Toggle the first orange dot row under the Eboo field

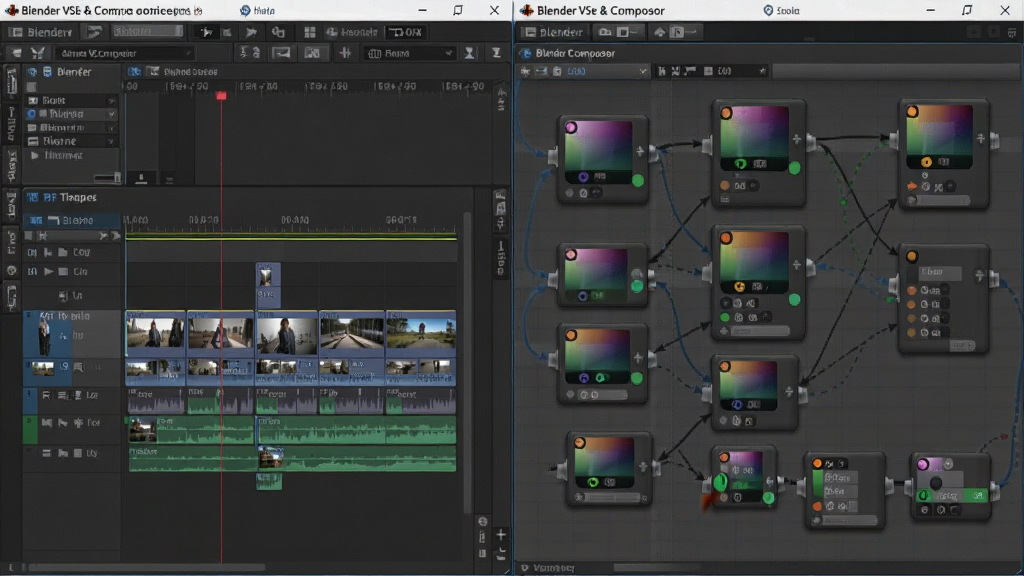pyautogui.click(x=912, y=290)
